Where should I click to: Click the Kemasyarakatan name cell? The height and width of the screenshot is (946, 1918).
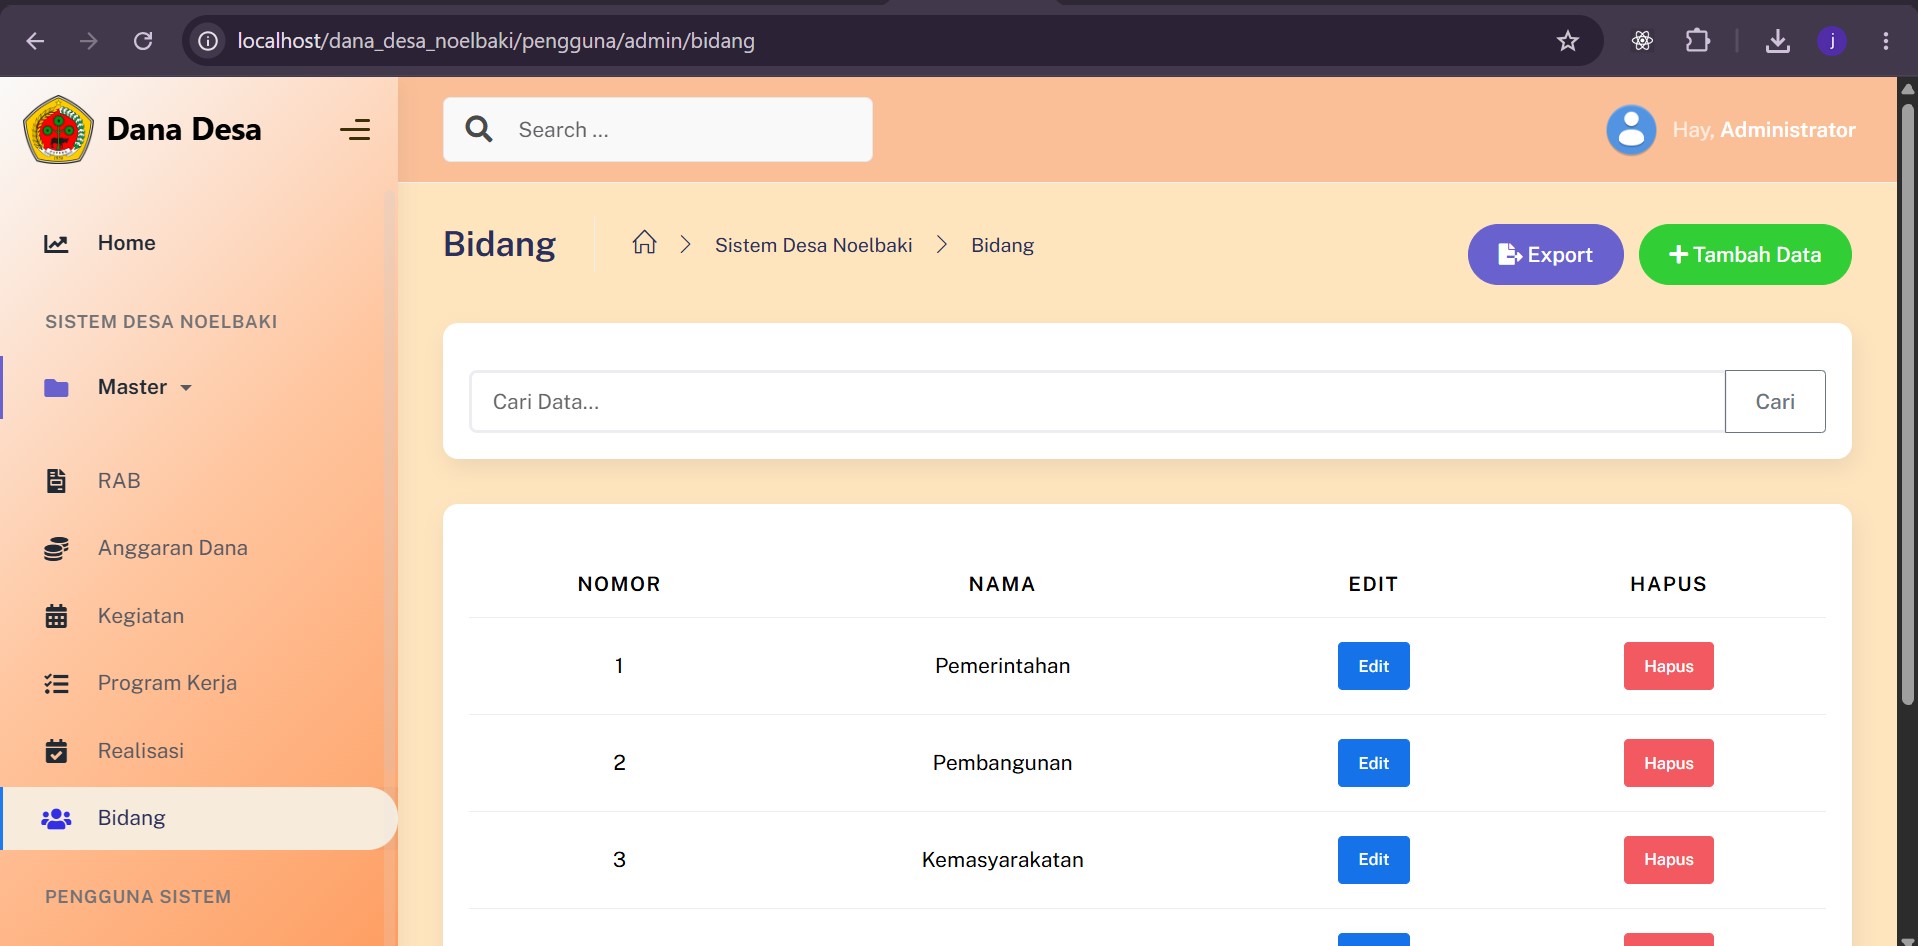pyautogui.click(x=1002, y=860)
